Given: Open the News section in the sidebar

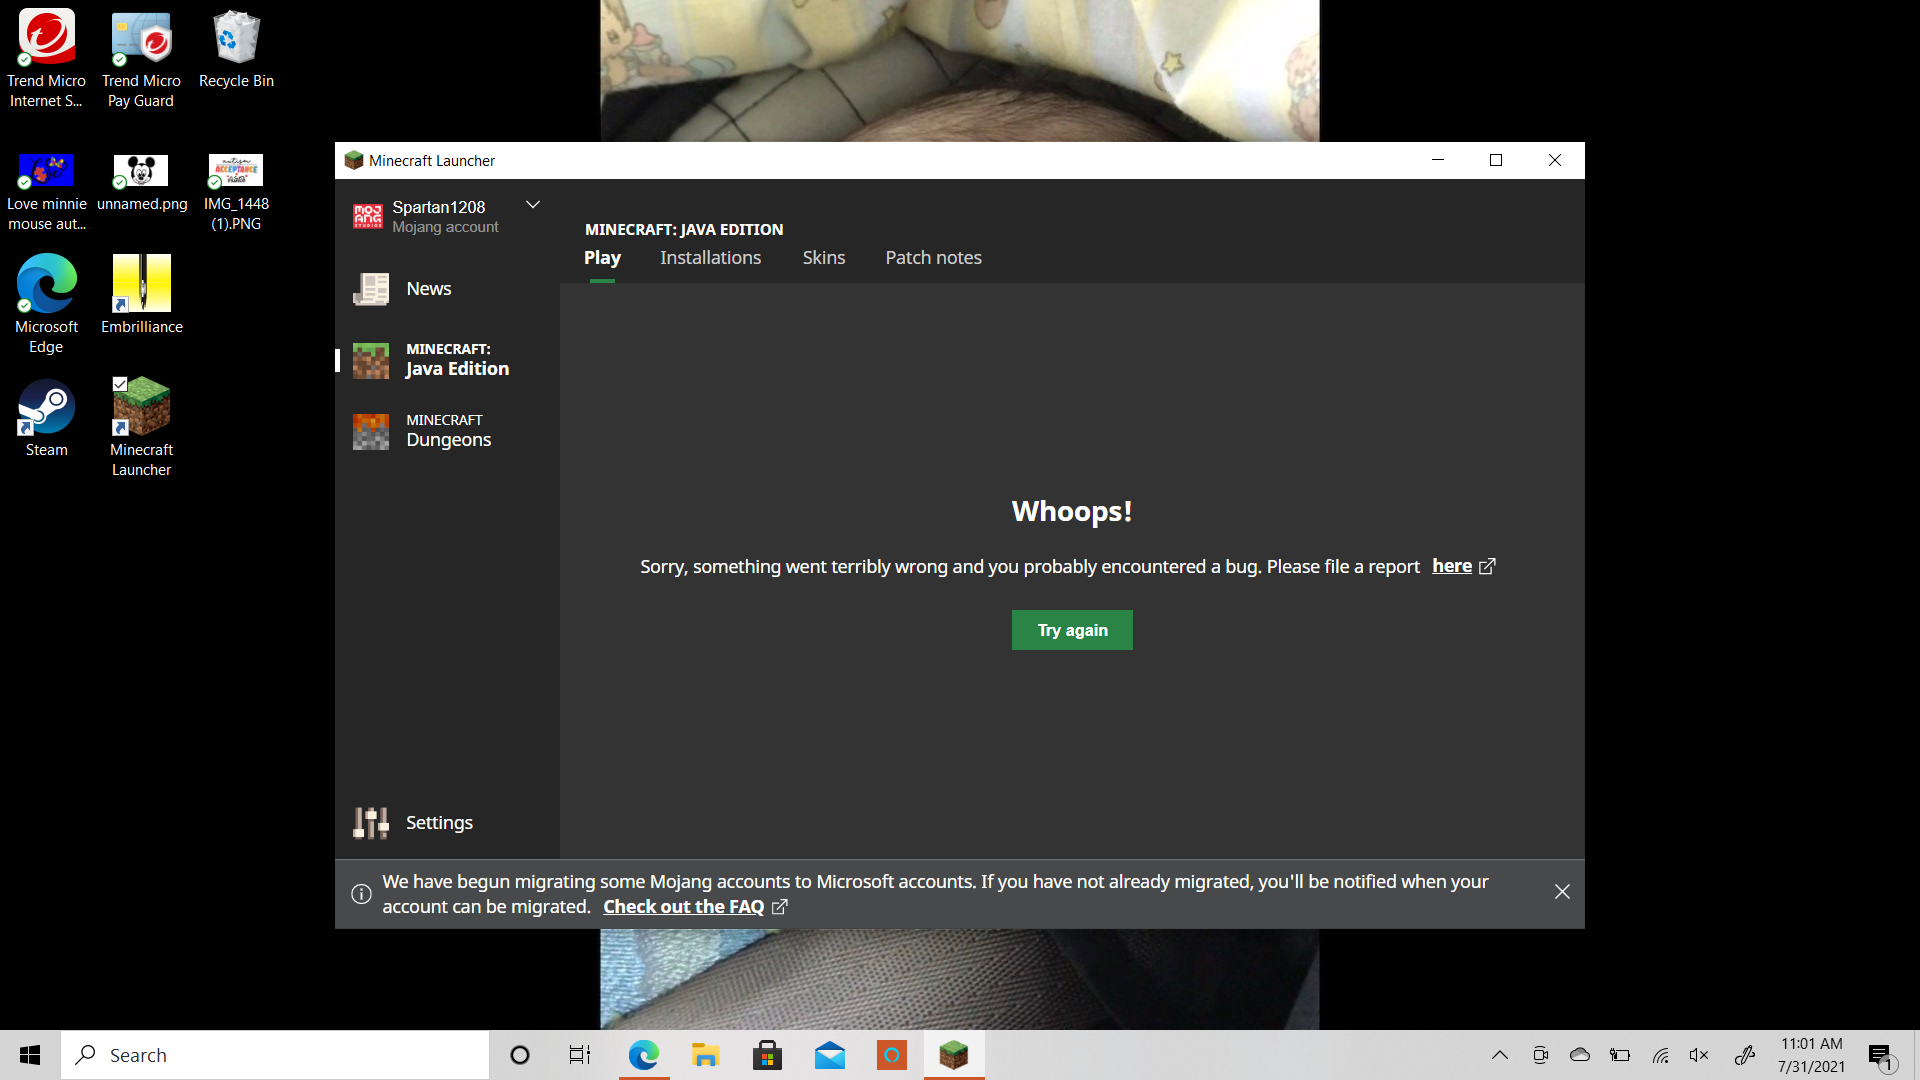Looking at the screenshot, I should coord(447,289).
